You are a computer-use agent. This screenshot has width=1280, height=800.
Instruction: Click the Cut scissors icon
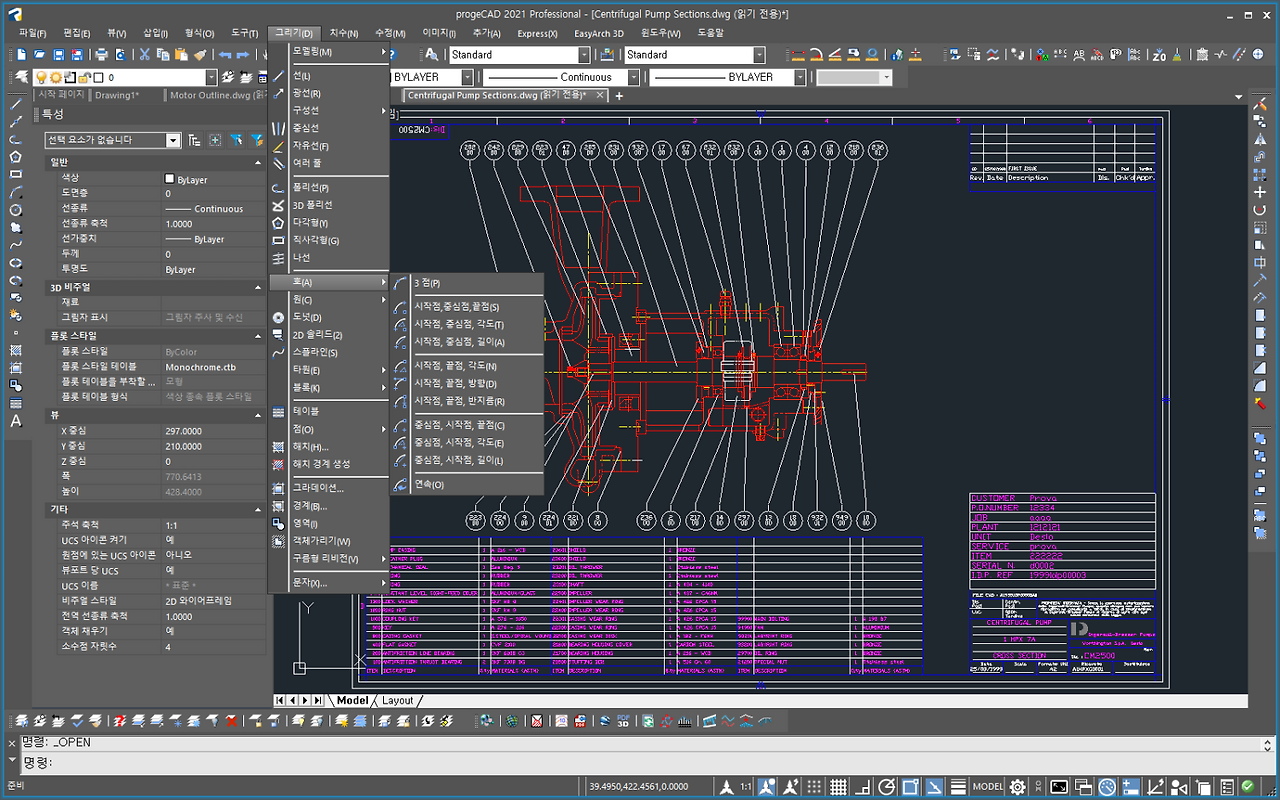tap(145, 55)
